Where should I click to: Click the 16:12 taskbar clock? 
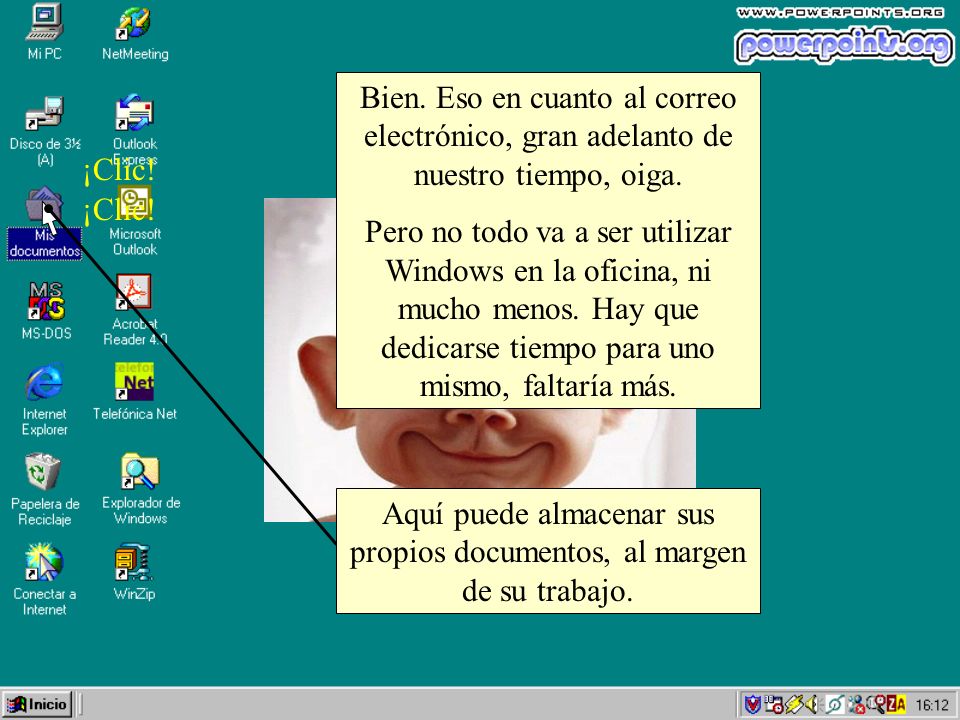[x=932, y=705]
